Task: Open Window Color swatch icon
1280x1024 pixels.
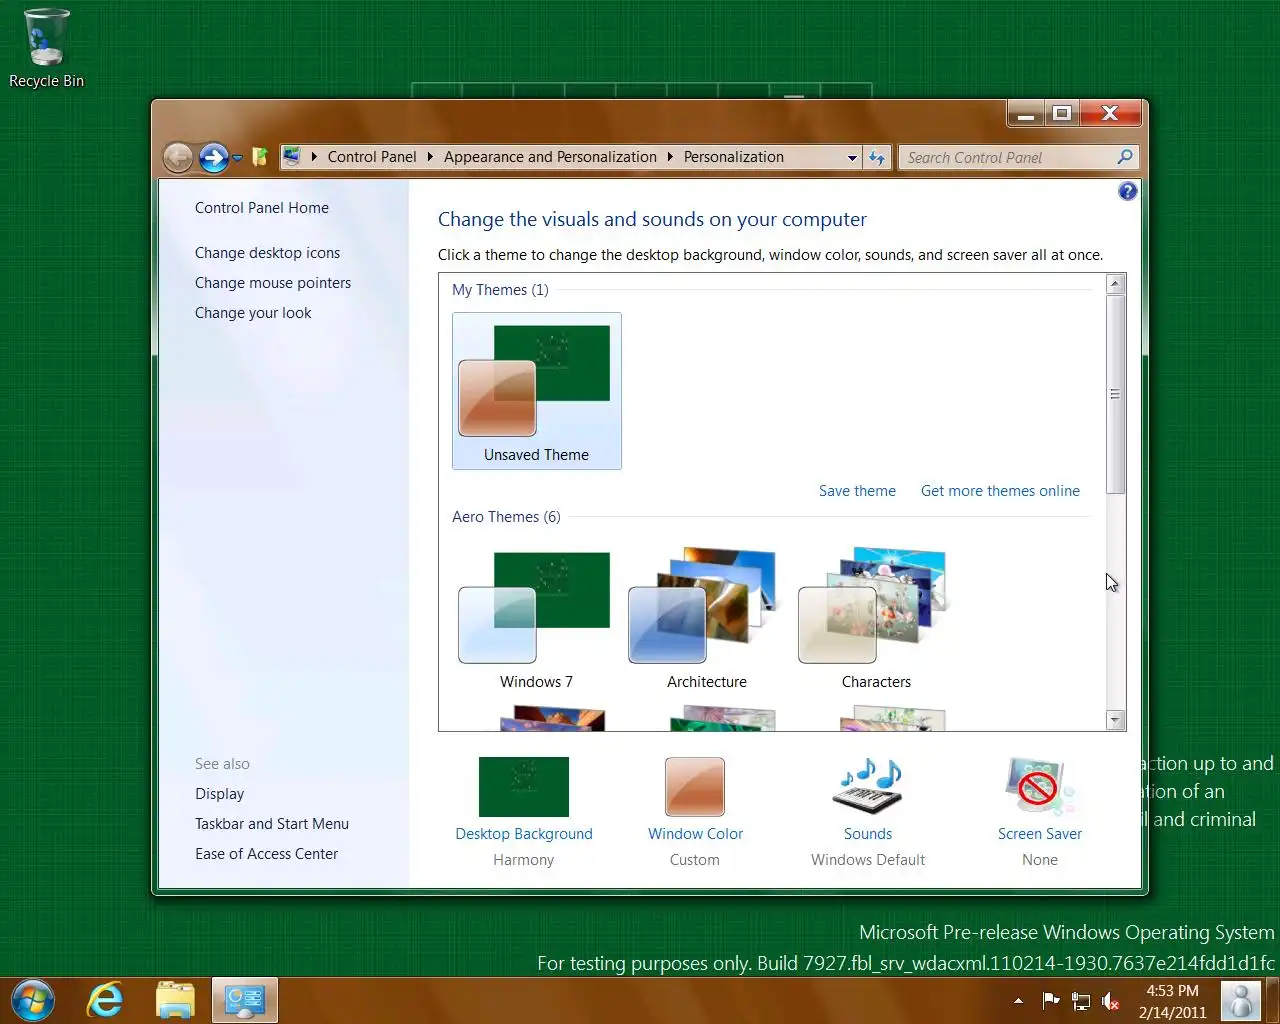Action: pyautogui.click(x=695, y=787)
